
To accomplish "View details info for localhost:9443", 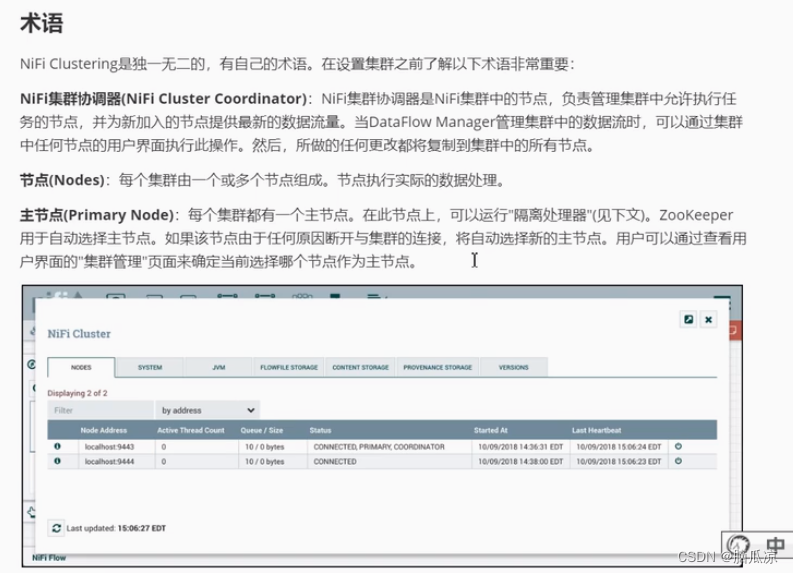I will (57, 446).
